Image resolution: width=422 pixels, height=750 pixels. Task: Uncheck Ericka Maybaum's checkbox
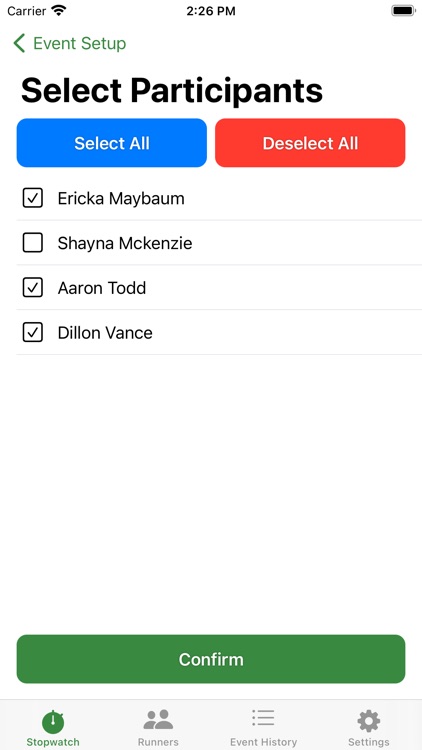[33, 198]
